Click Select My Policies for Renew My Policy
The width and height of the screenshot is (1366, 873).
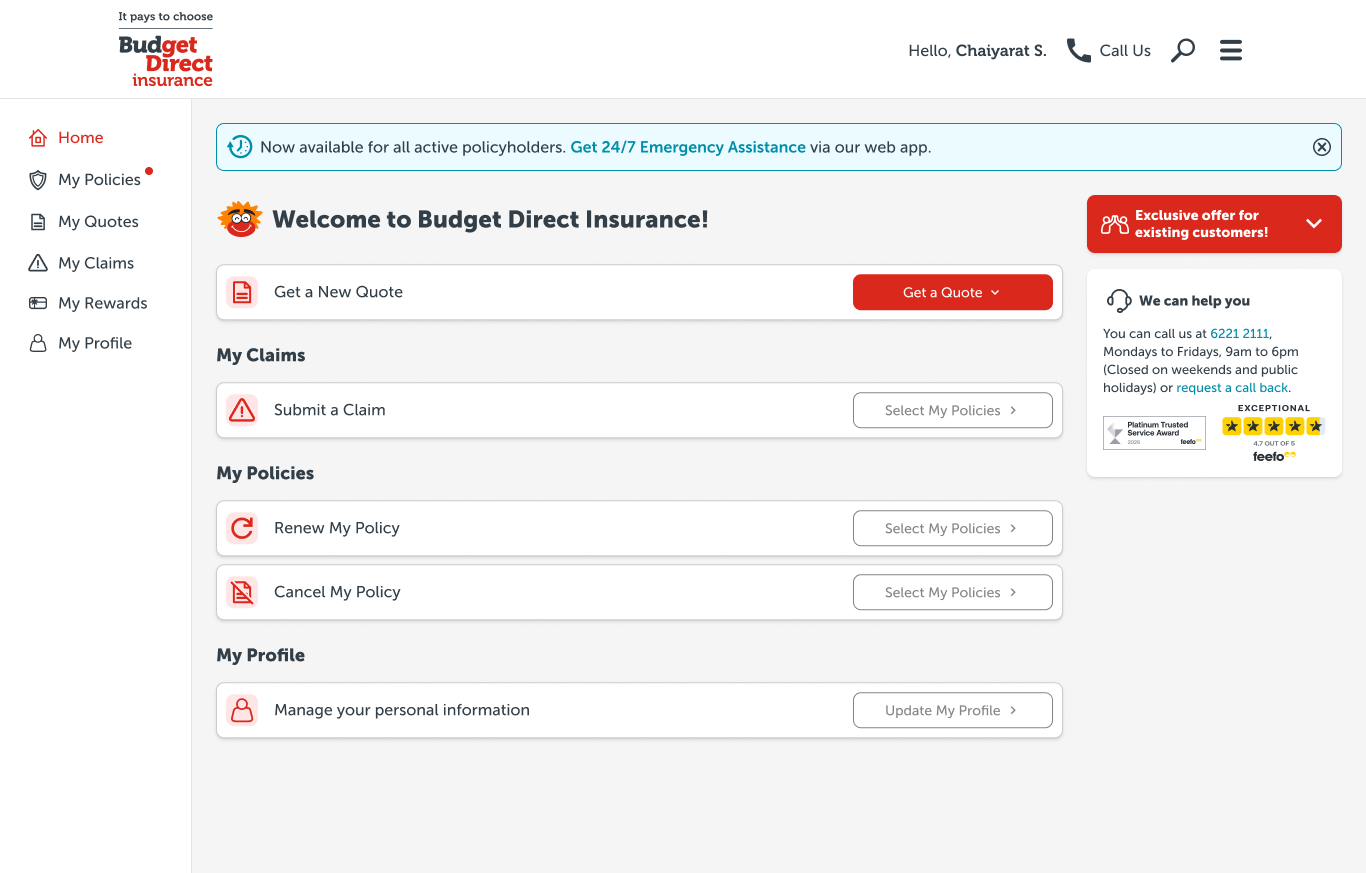click(953, 528)
